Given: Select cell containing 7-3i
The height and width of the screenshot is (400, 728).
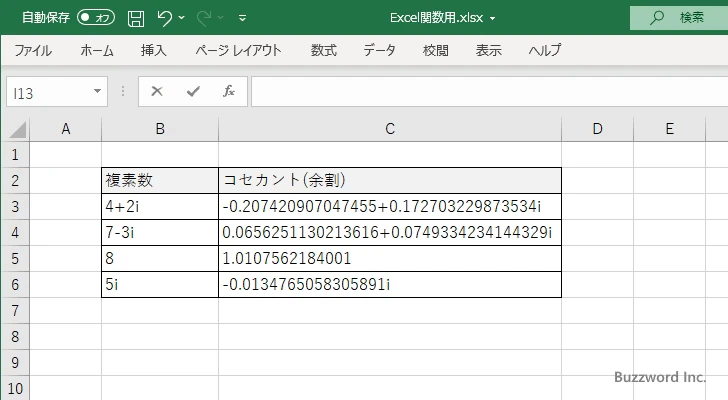Looking at the screenshot, I should pyautogui.click(x=160, y=232).
